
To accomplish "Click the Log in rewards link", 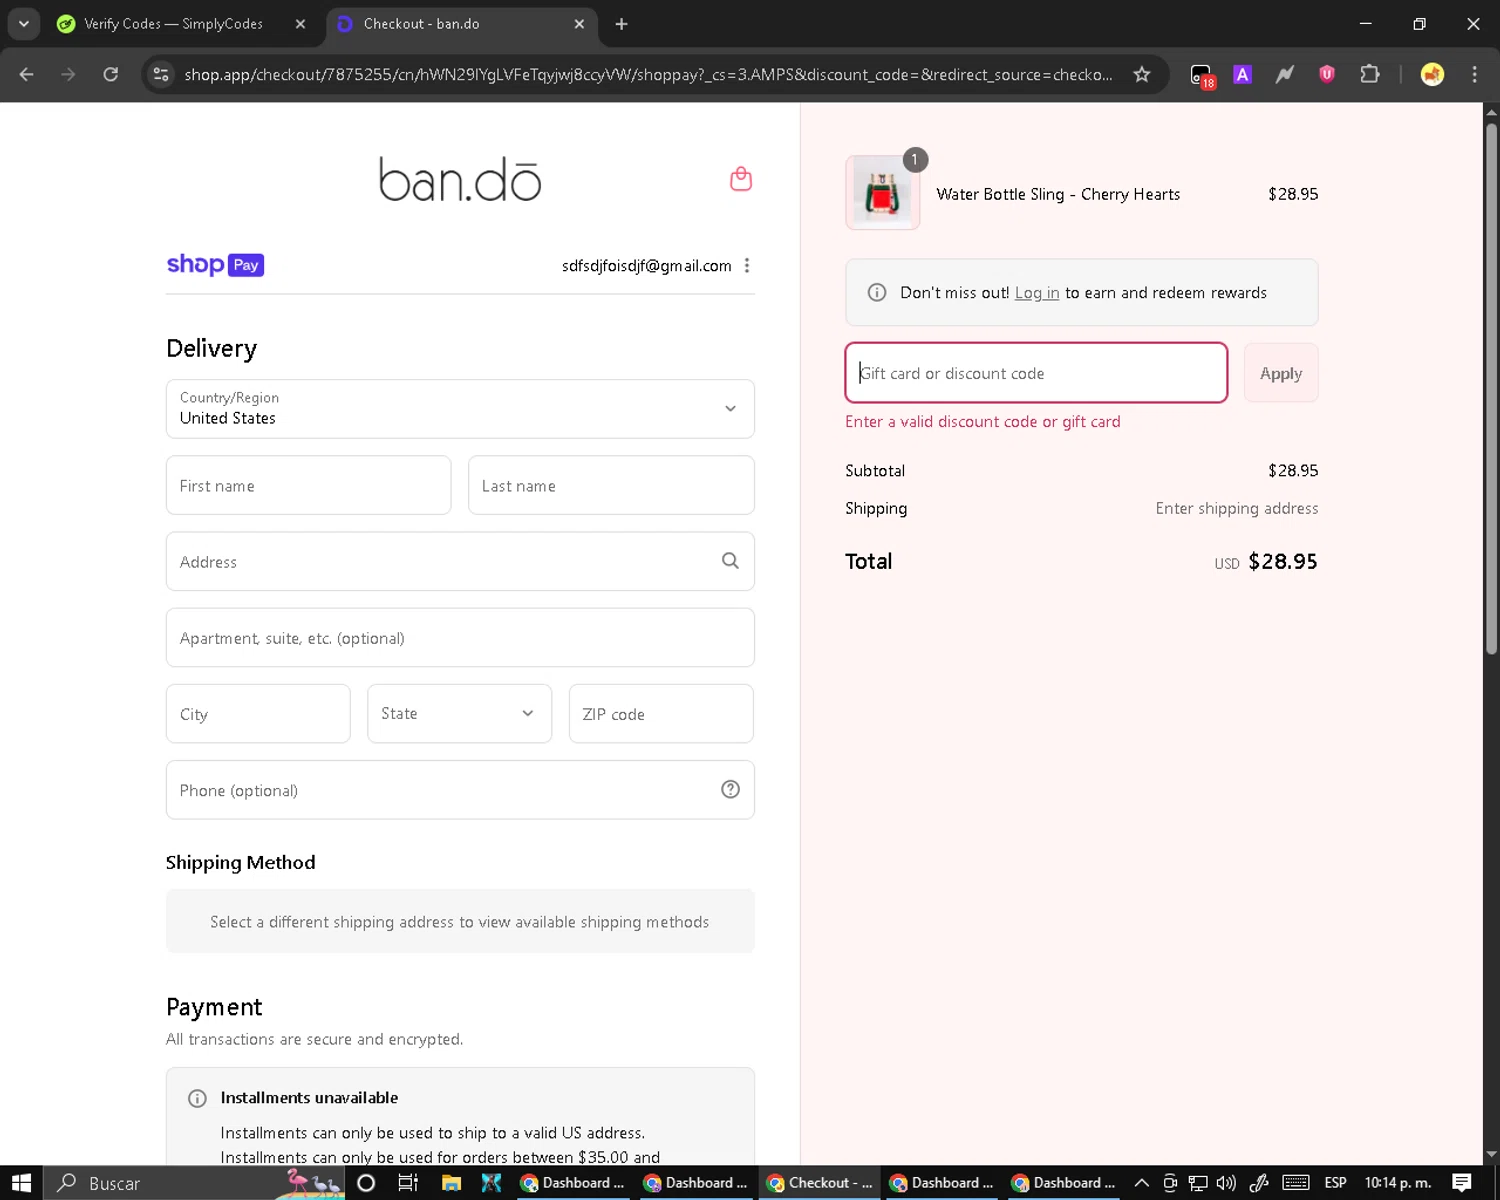I will coord(1037,293).
